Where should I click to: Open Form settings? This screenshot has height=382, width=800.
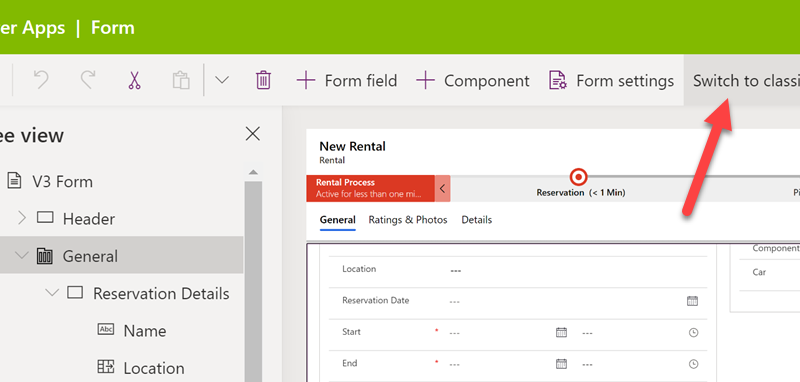click(611, 81)
